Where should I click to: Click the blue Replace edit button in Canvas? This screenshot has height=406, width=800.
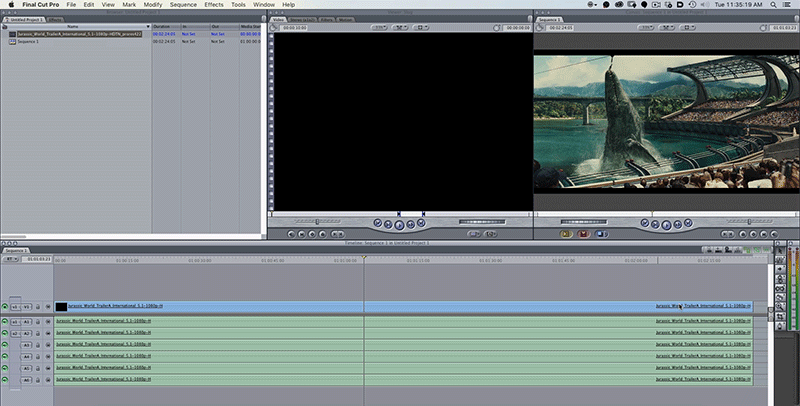pos(601,234)
